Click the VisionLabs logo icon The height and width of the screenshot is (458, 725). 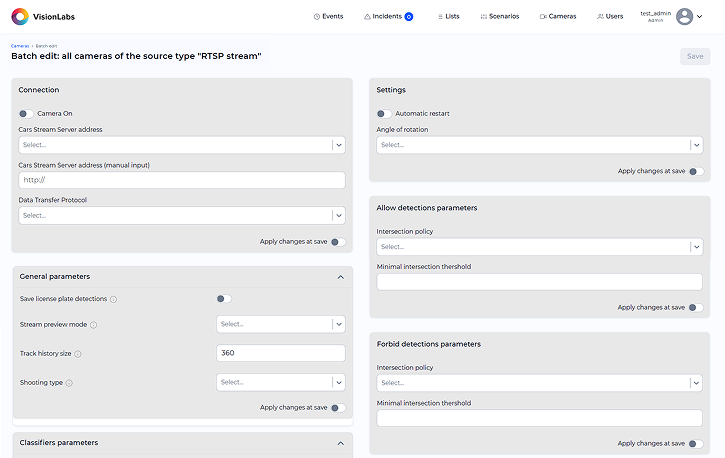tap(19, 17)
